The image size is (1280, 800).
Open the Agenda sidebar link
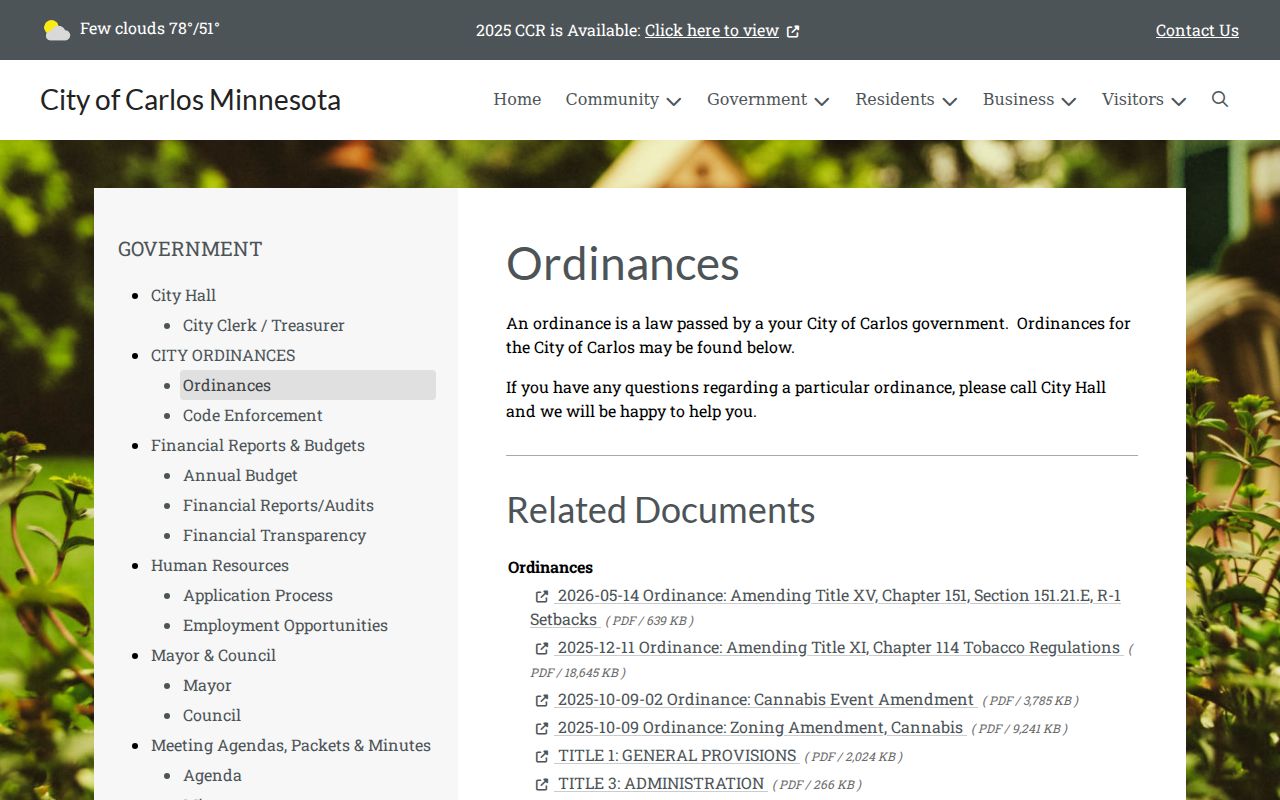coord(212,775)
